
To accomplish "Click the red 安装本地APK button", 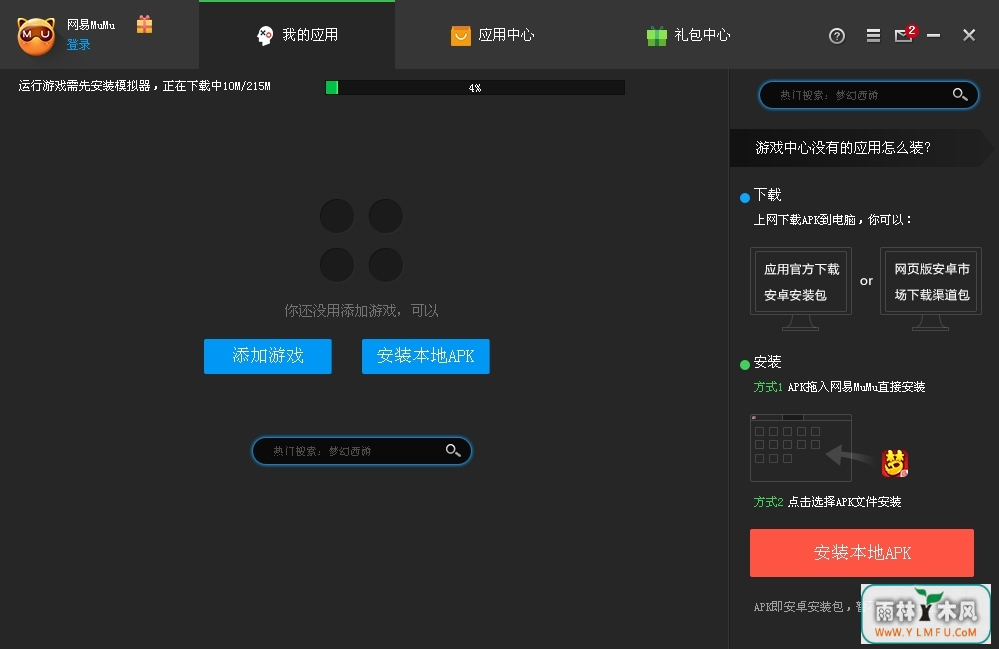I will tap(861, 553).
